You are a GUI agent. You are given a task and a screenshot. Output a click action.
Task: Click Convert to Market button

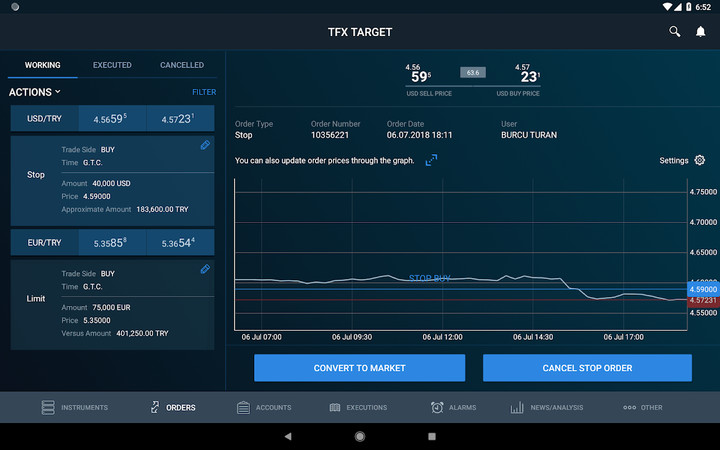point(360,368)
